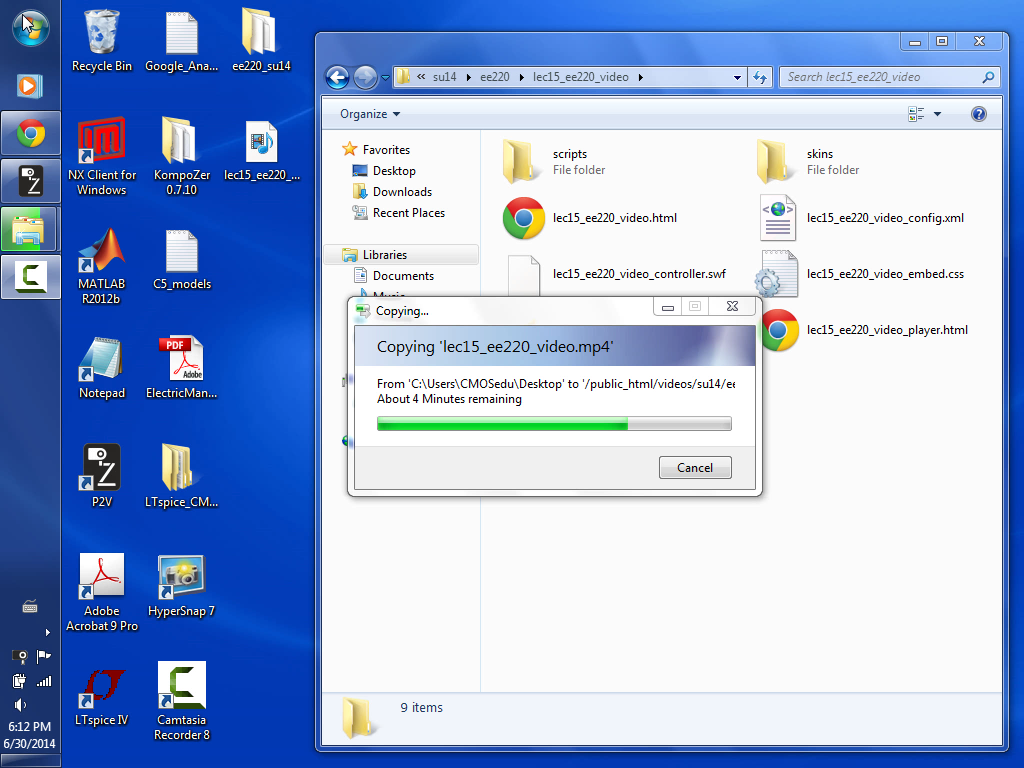Launch Adobe Acrobat 9 Pro shortcut
The width and height of the screenshot is (1024, 768).
101,592
